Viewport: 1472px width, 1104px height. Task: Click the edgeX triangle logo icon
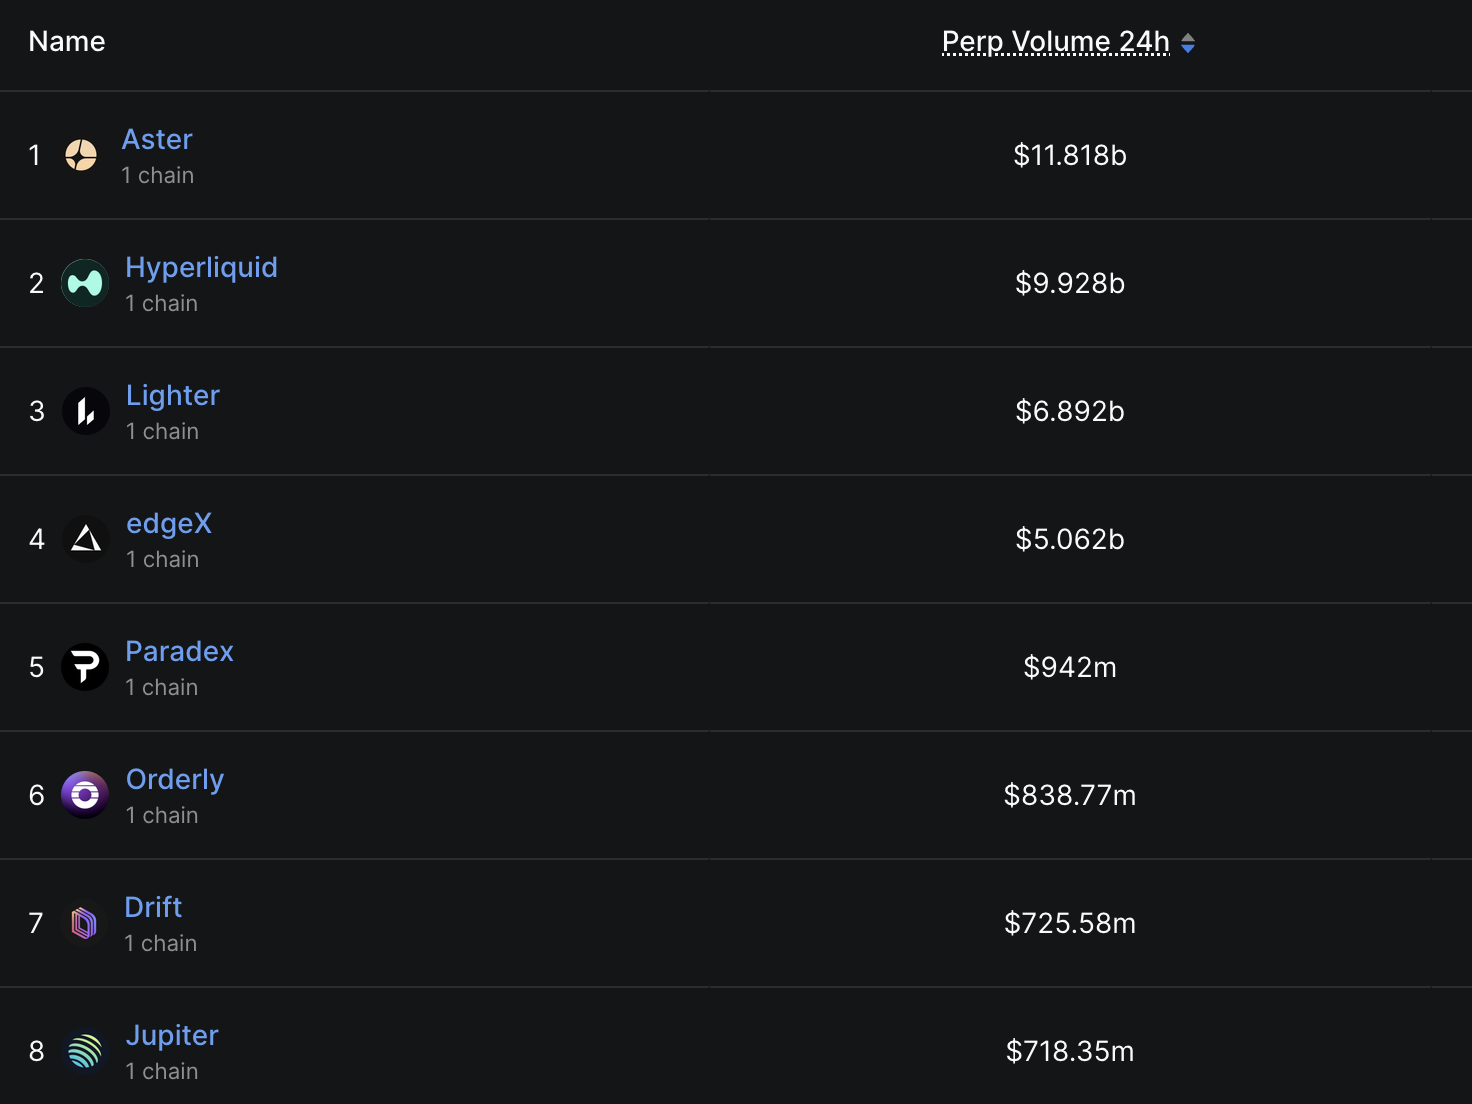tap(86, 539)
